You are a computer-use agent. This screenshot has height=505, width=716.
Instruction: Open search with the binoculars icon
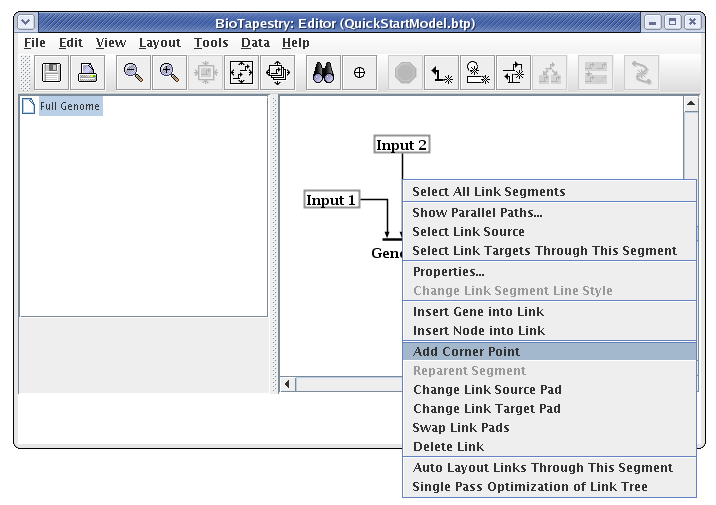(x=322, y=73)
